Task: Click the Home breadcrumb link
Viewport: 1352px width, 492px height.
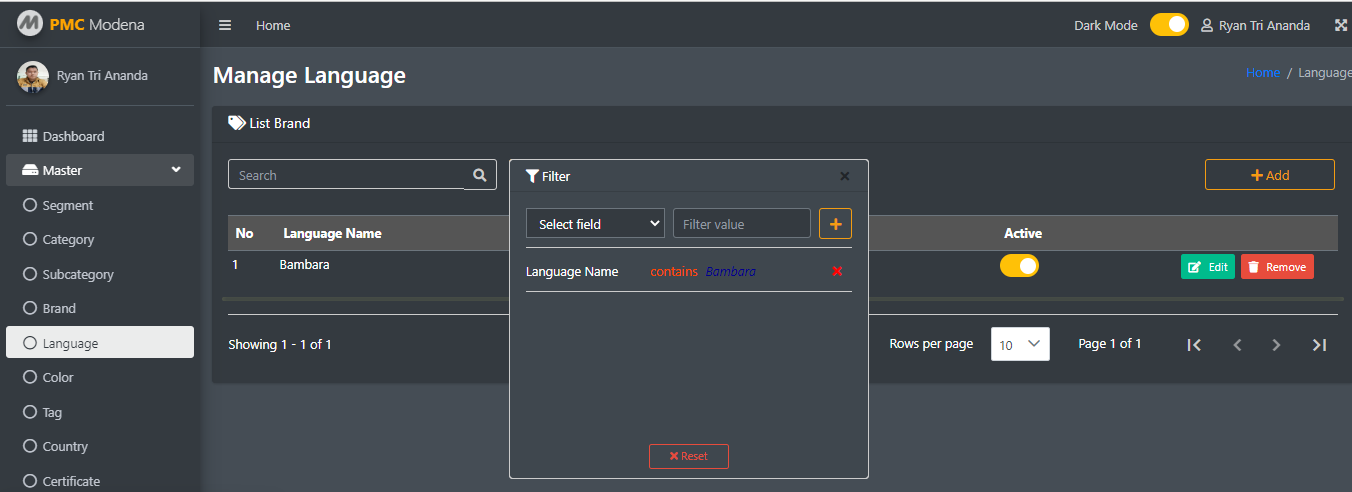Action: click(x=1263, y=73)
